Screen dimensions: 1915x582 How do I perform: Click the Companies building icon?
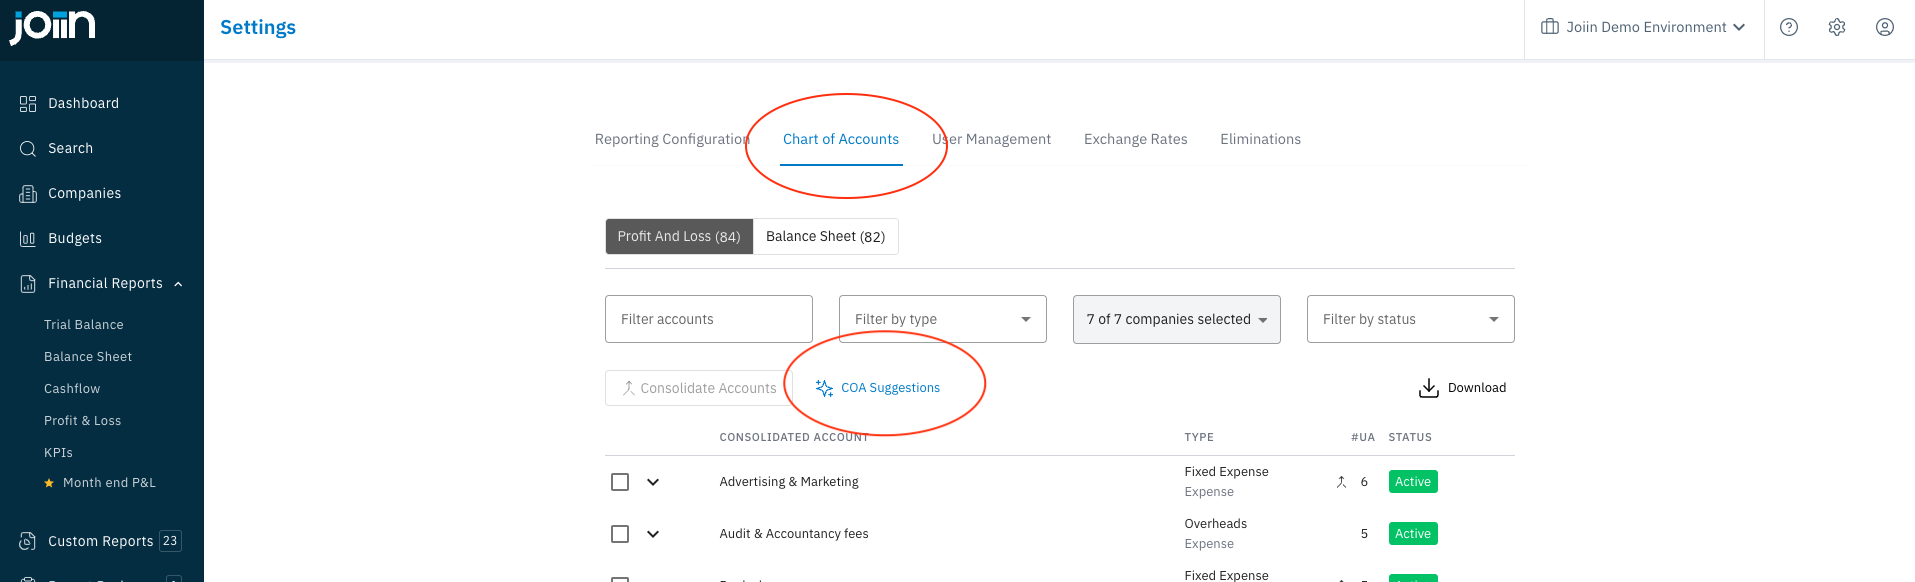pyautogui.click(x=28, y=194)
